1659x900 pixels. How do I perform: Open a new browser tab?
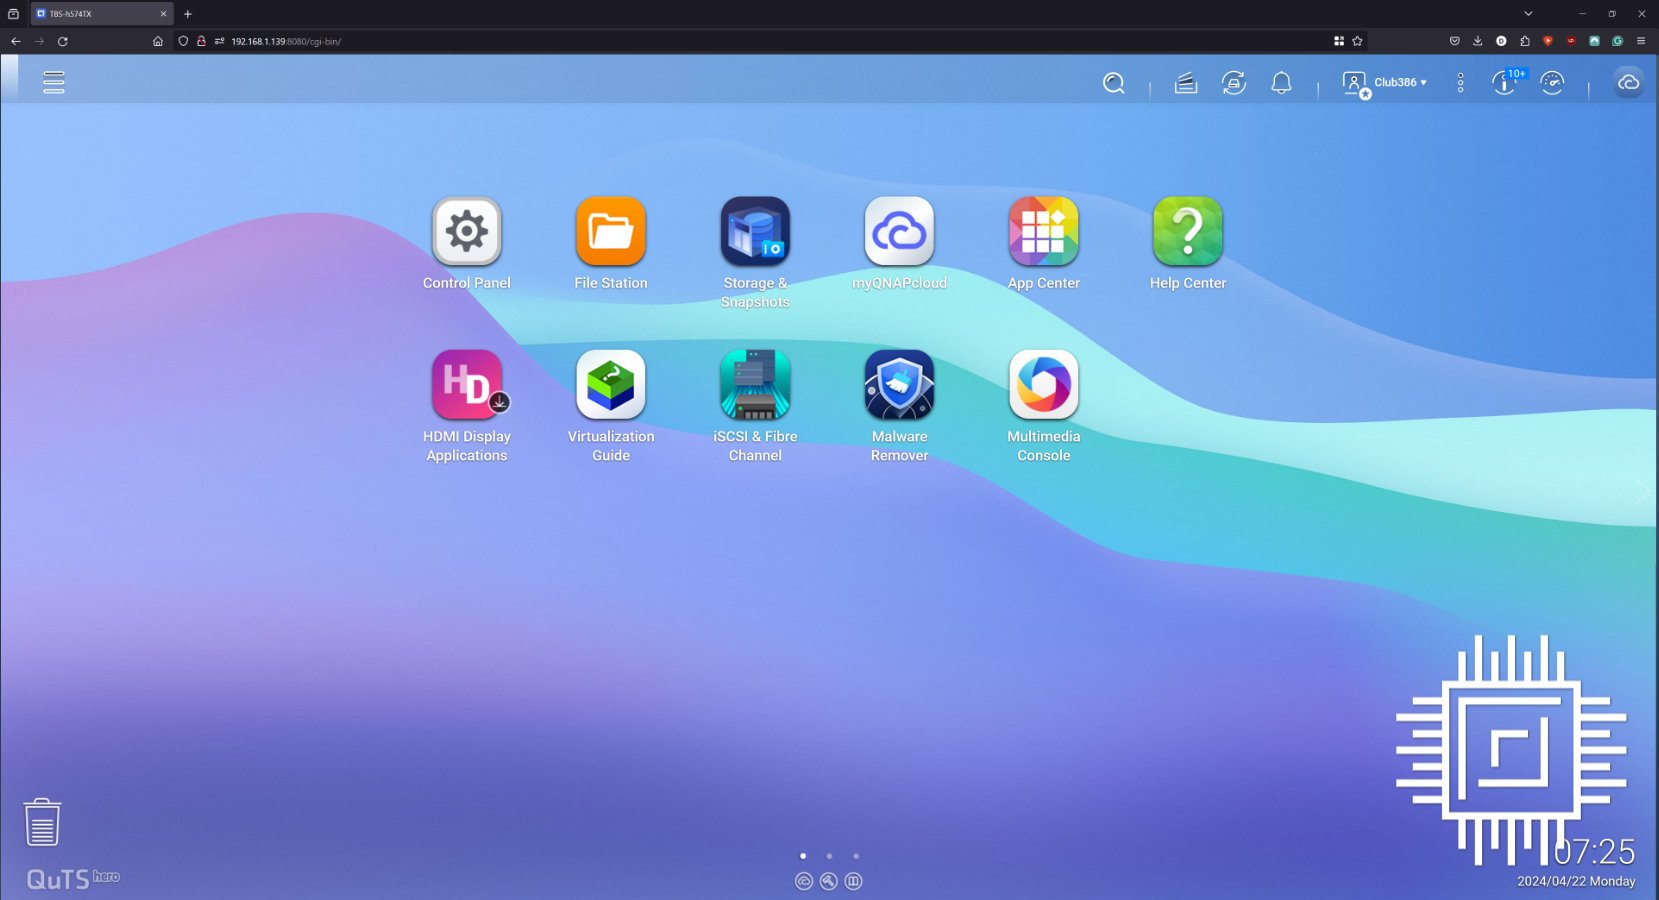click(x=187, y=14)
